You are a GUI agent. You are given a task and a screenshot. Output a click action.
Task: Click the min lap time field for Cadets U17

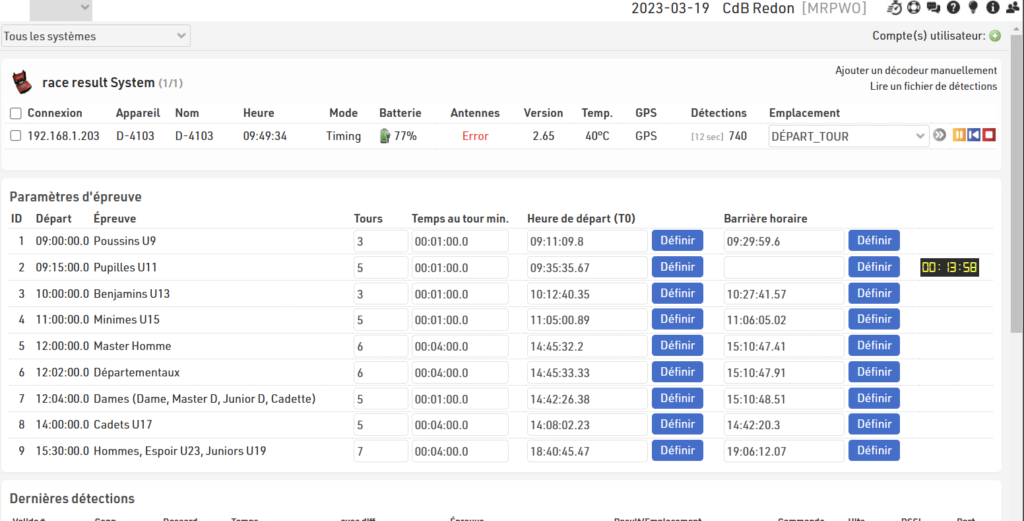point(460,425)
